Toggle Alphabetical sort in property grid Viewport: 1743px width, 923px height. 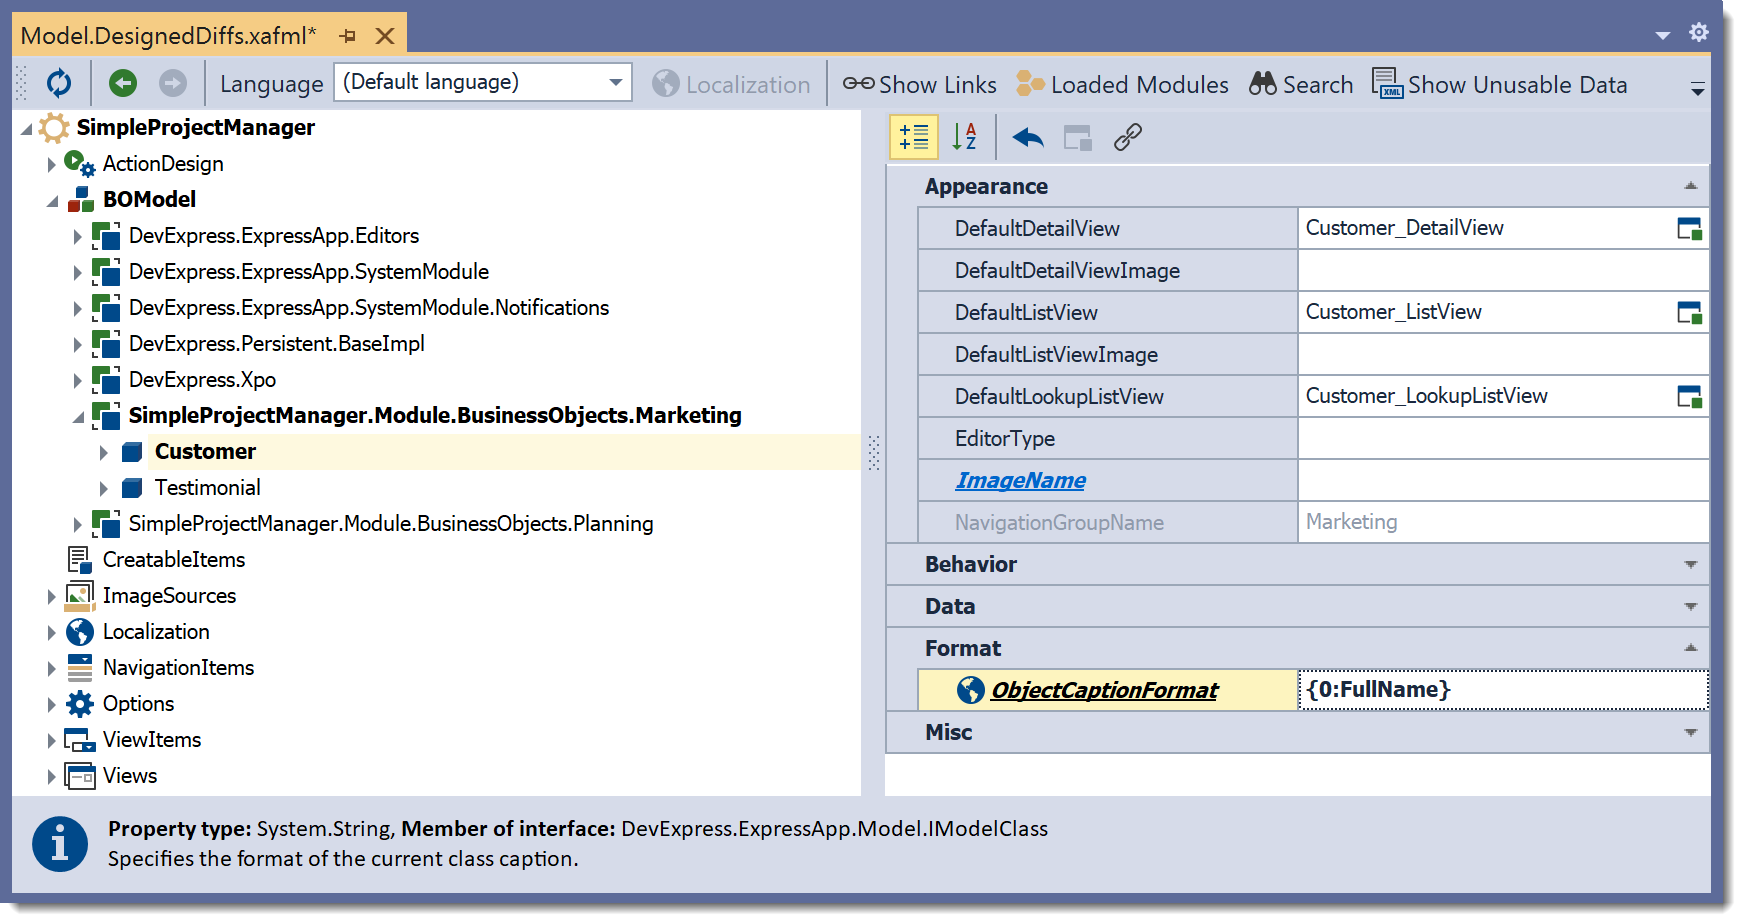(x=964, y=137)
